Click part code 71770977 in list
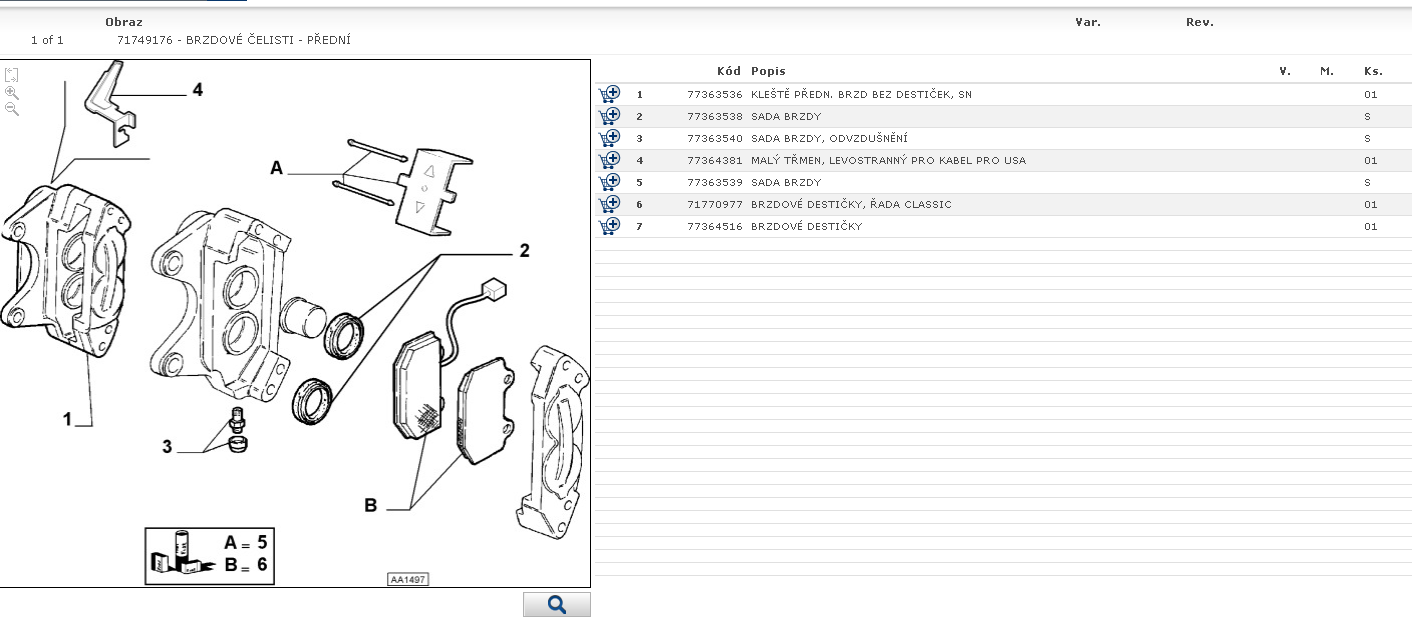This screenshot has width=1412, height=631. 714,204
